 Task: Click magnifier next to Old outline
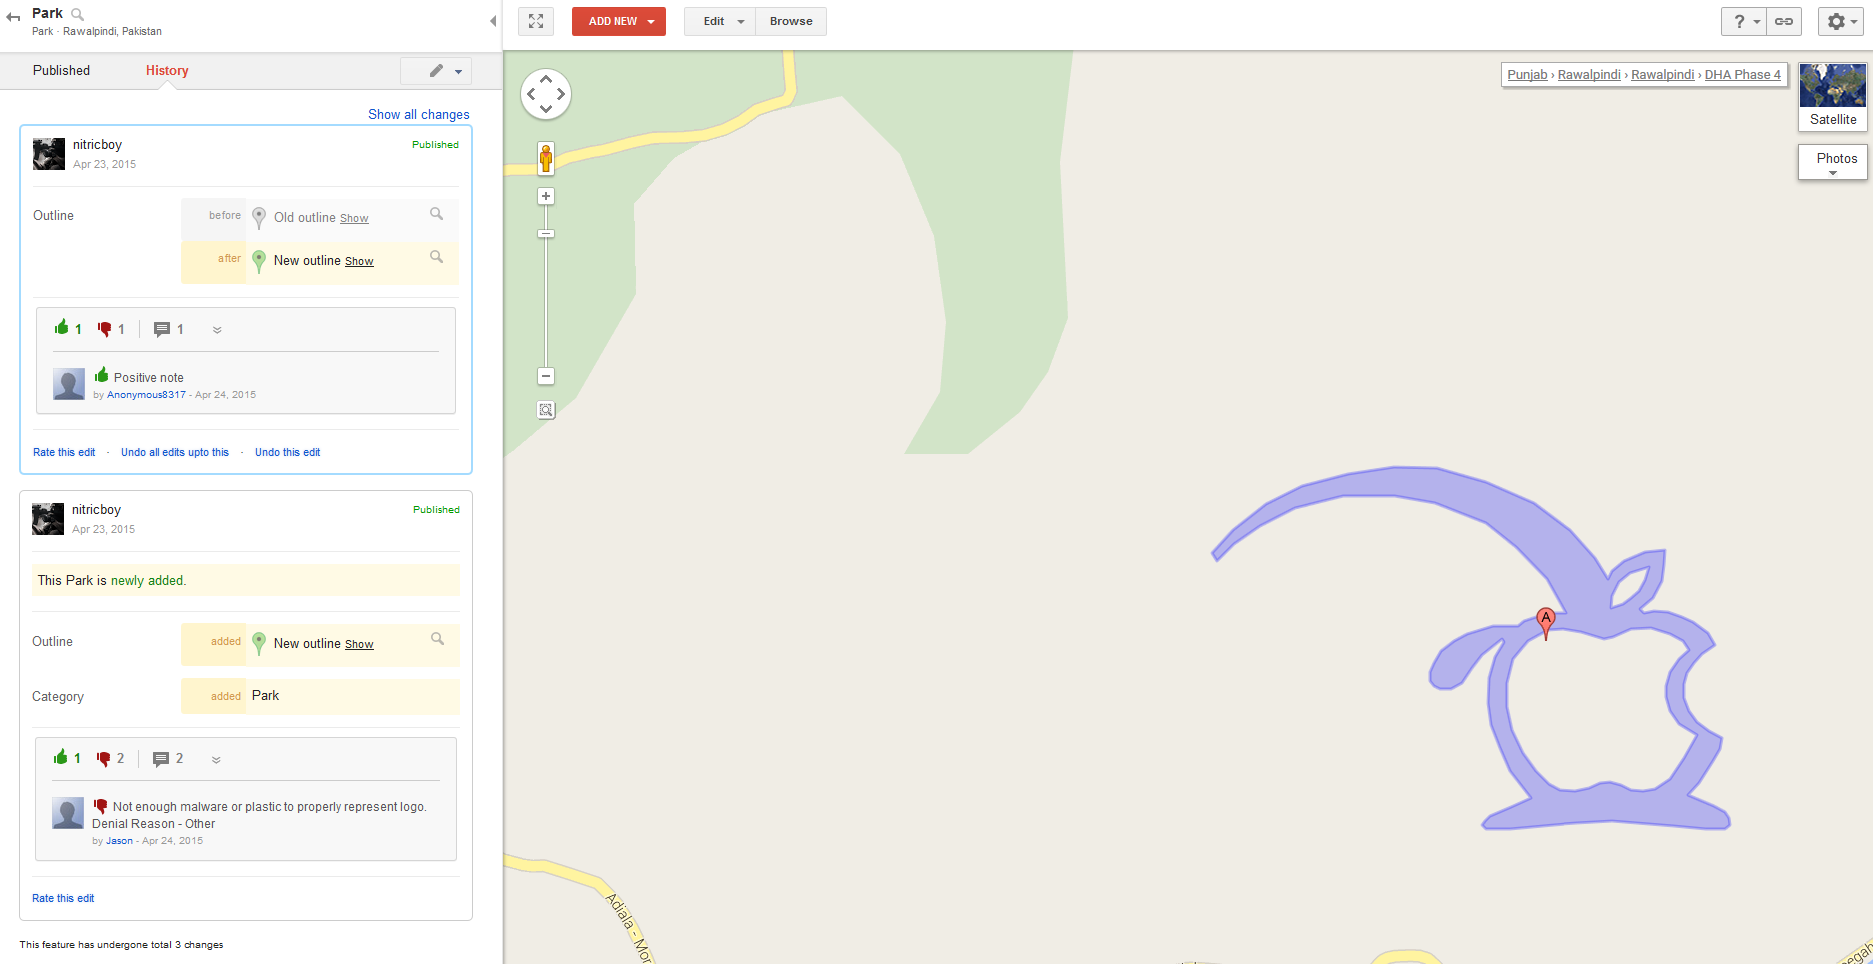pyautogui.click(x=436, y=214)
